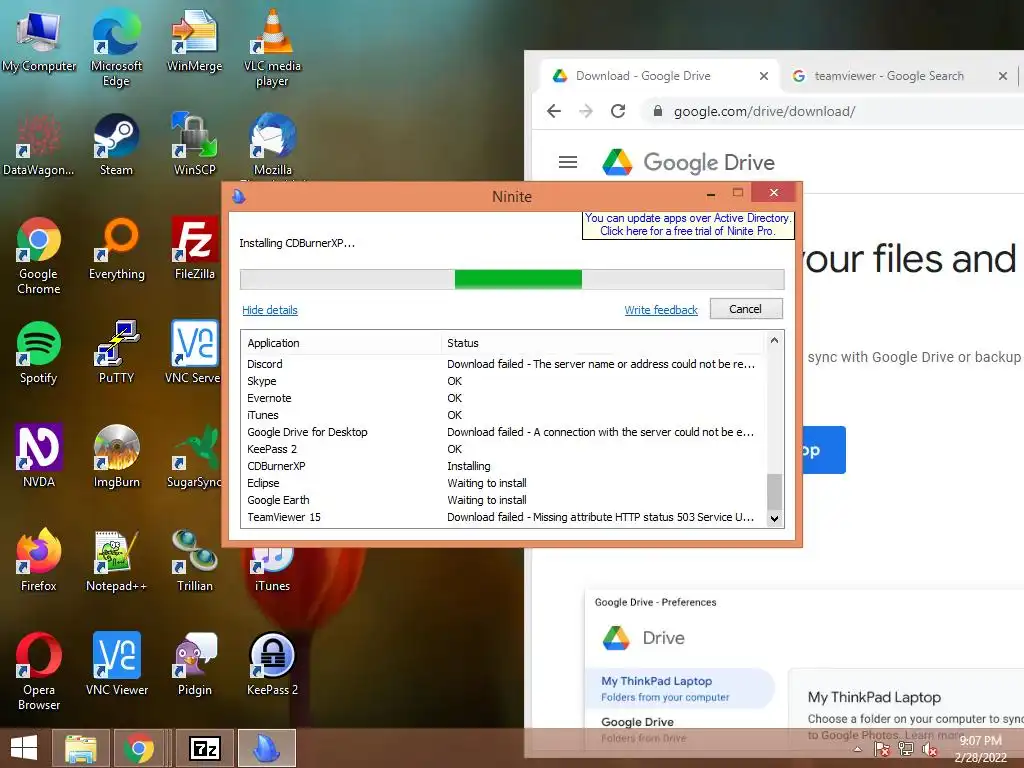Launch Notepad++ from desktop
1024x768 pixels.
[x=116, y=560]
